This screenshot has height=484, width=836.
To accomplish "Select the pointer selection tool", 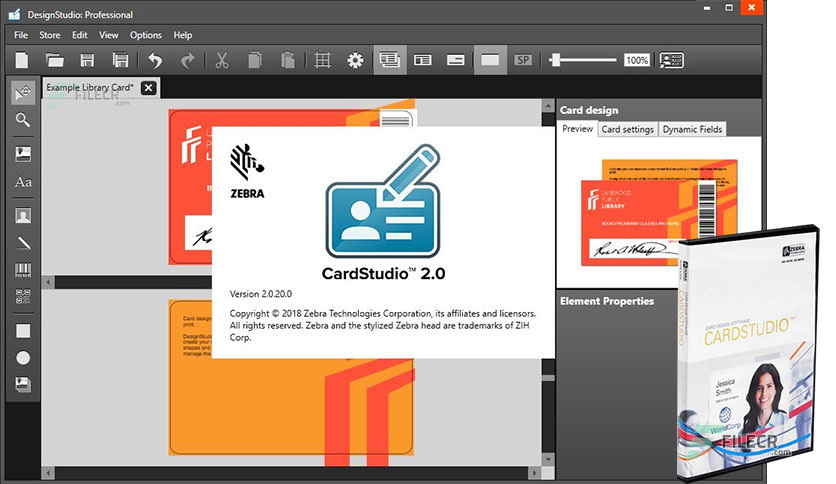I will click(23, 93).
